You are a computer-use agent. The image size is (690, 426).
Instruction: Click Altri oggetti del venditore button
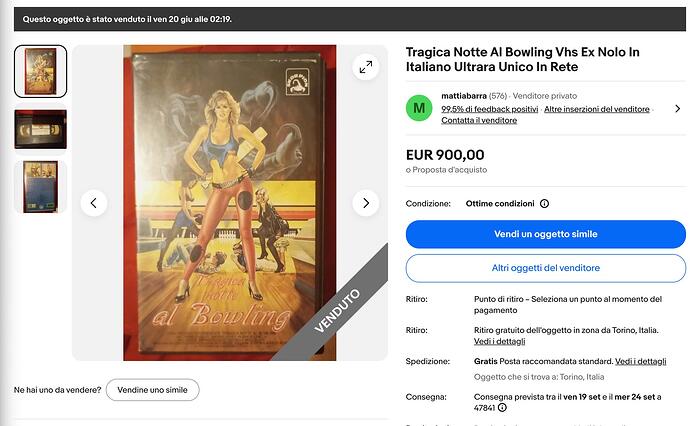pos(546,268)
